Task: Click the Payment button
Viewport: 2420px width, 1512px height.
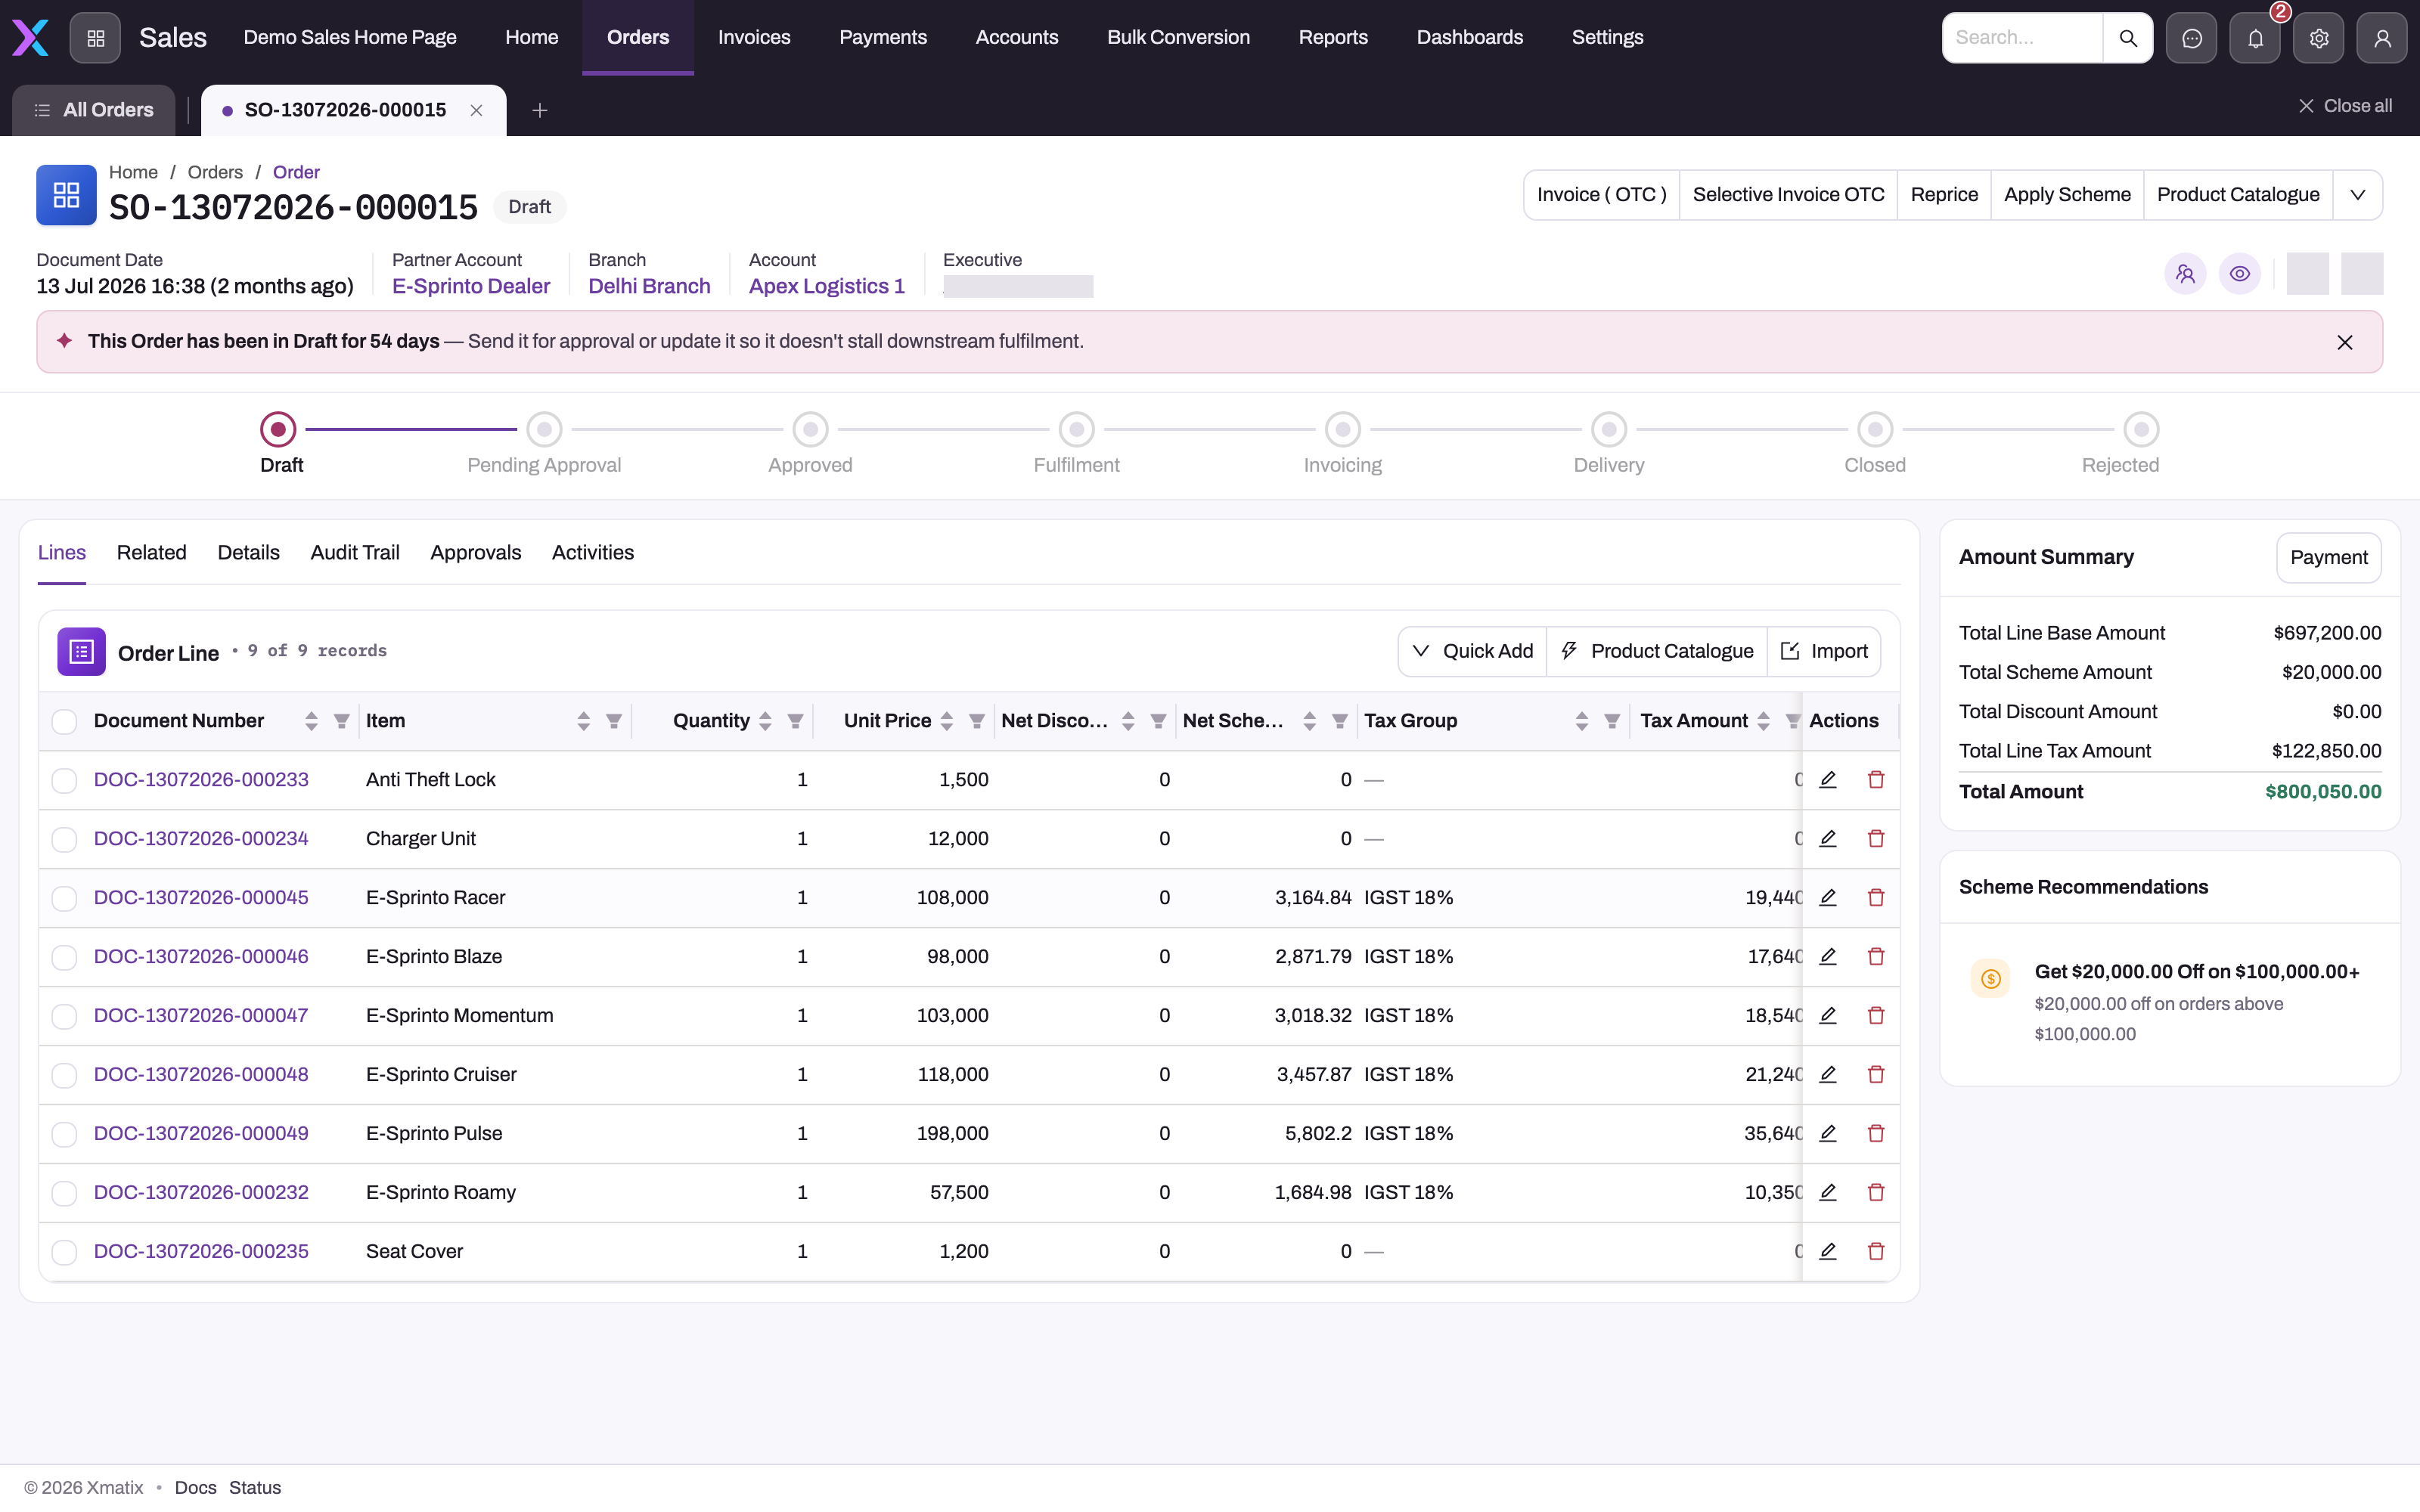Action: click(x=2328, y=557)
